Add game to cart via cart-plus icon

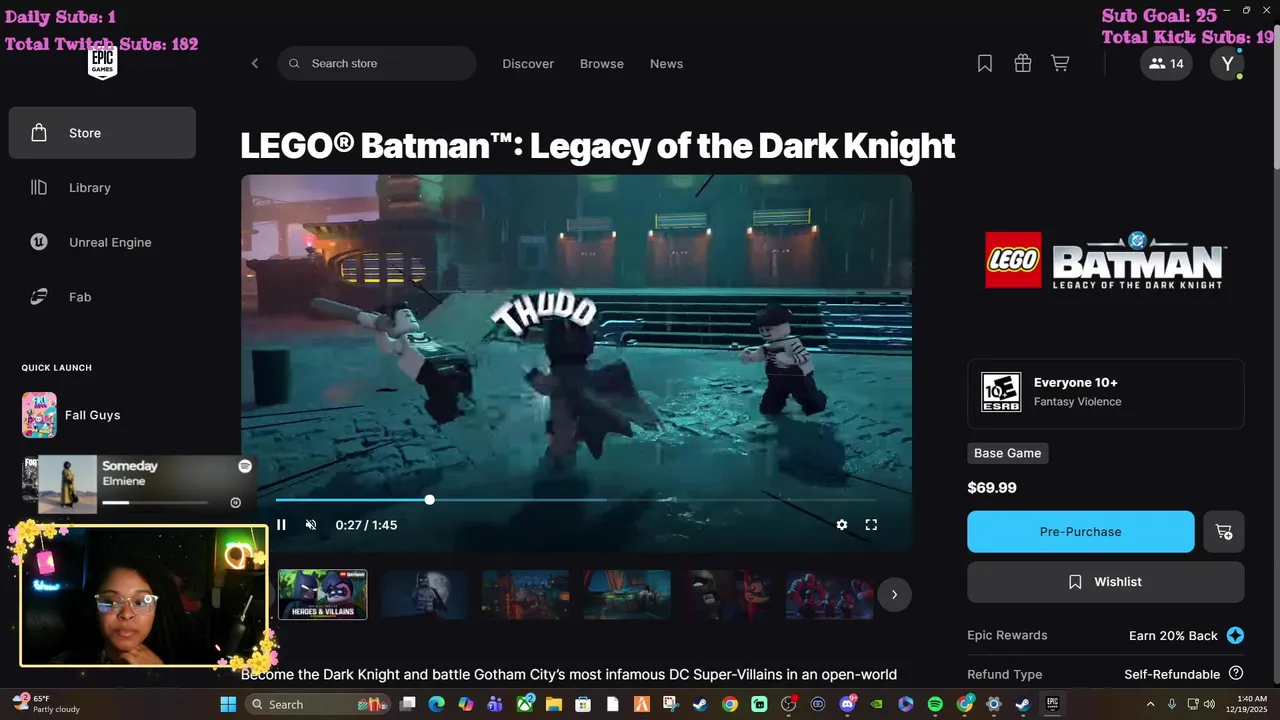click(1224, 532)
